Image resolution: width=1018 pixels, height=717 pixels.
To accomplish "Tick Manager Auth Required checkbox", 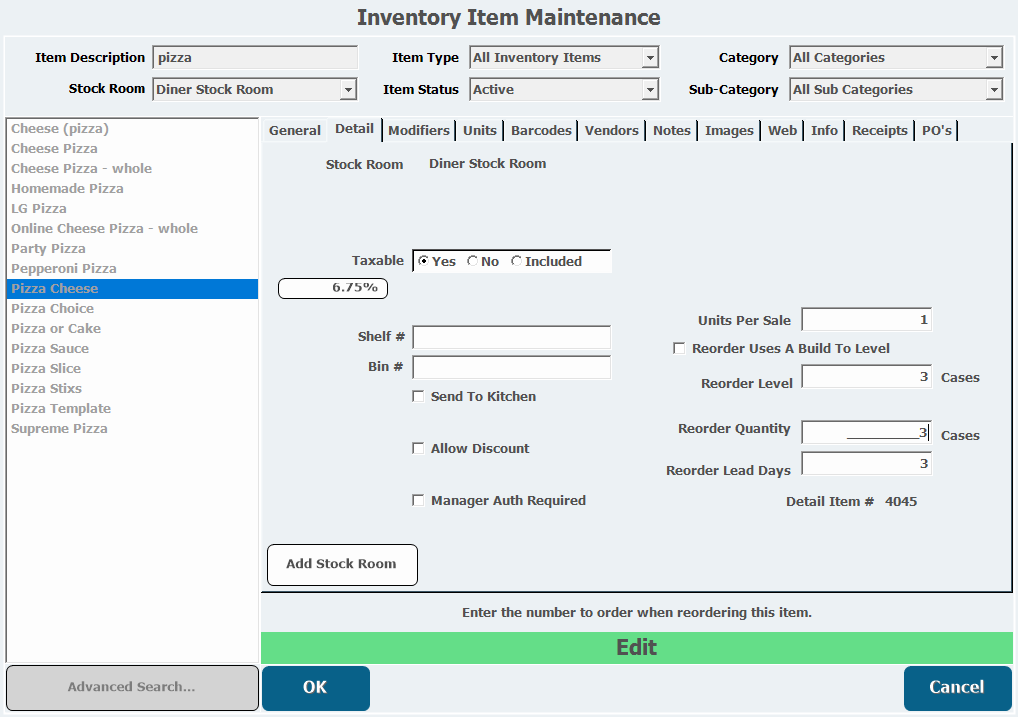I will 418,501.
